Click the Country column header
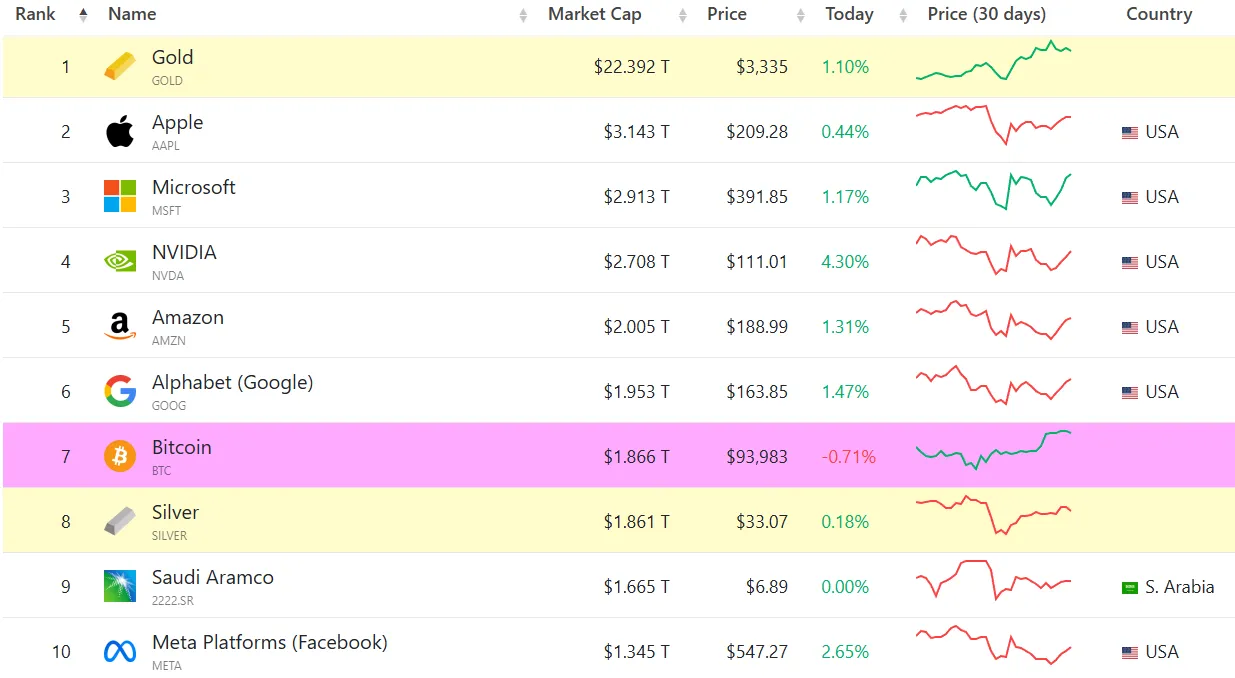Viewport: 1235px width, 678px height. 1159,14
